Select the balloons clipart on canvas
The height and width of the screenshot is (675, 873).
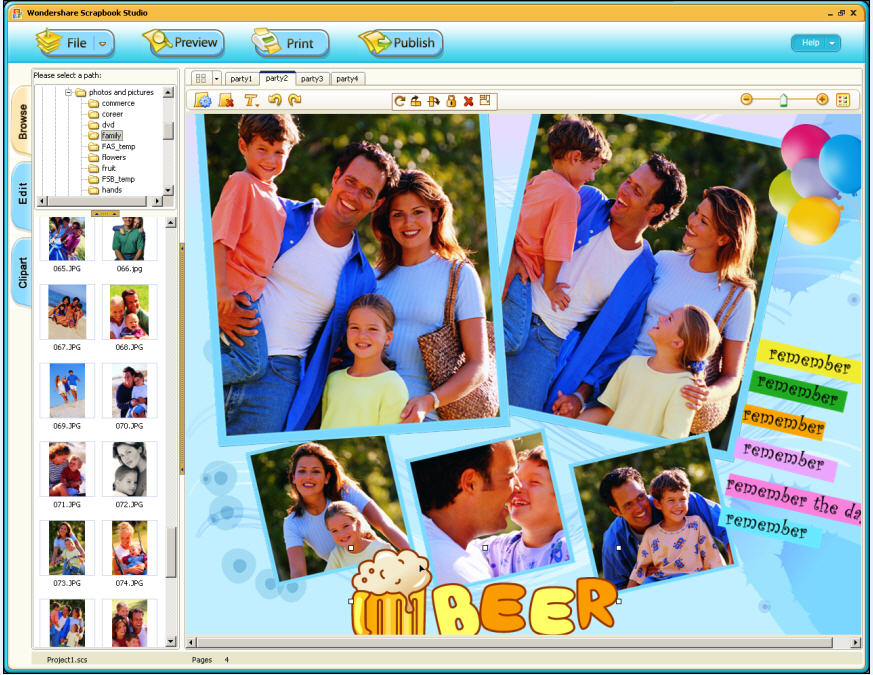click(x=814, y=184)
